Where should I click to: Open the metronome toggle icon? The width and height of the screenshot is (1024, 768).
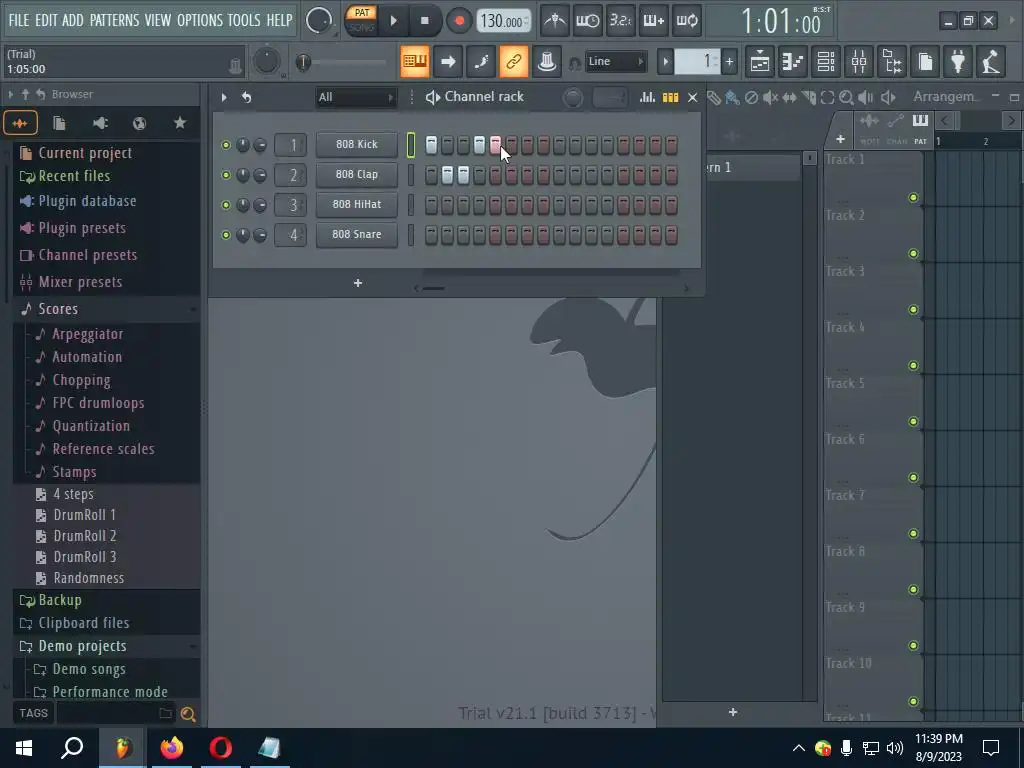pyautogui.click(x=555, y=21)
